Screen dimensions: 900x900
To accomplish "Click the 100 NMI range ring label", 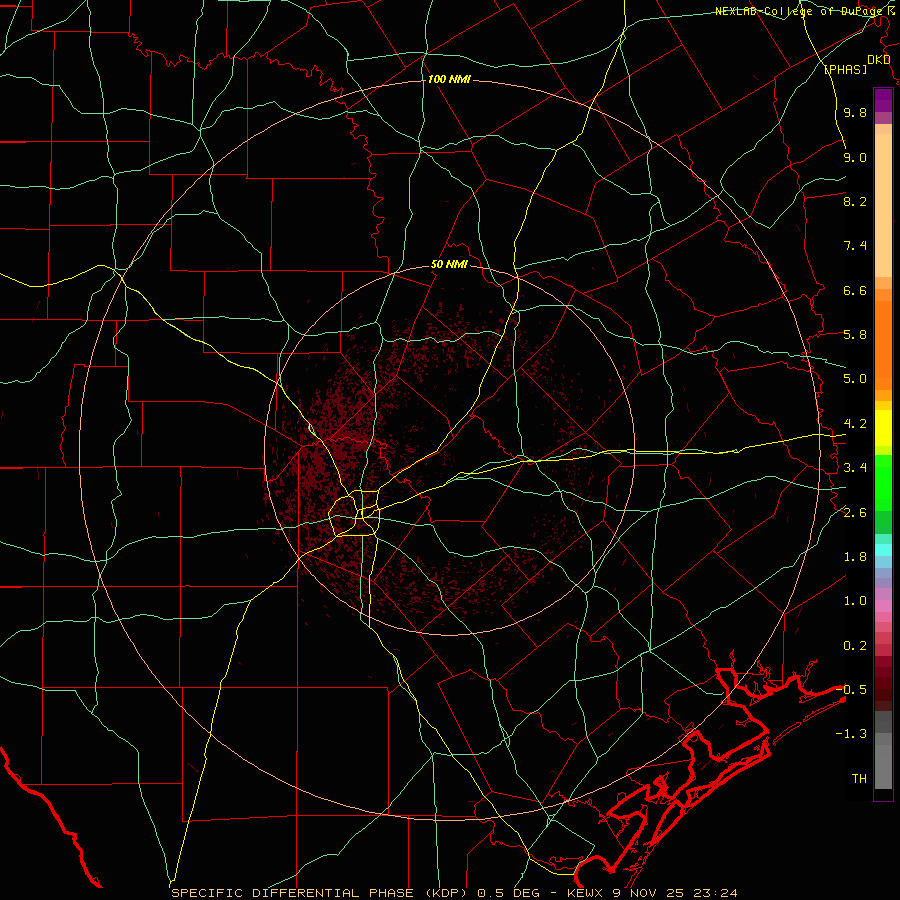I will click(449, 79).
